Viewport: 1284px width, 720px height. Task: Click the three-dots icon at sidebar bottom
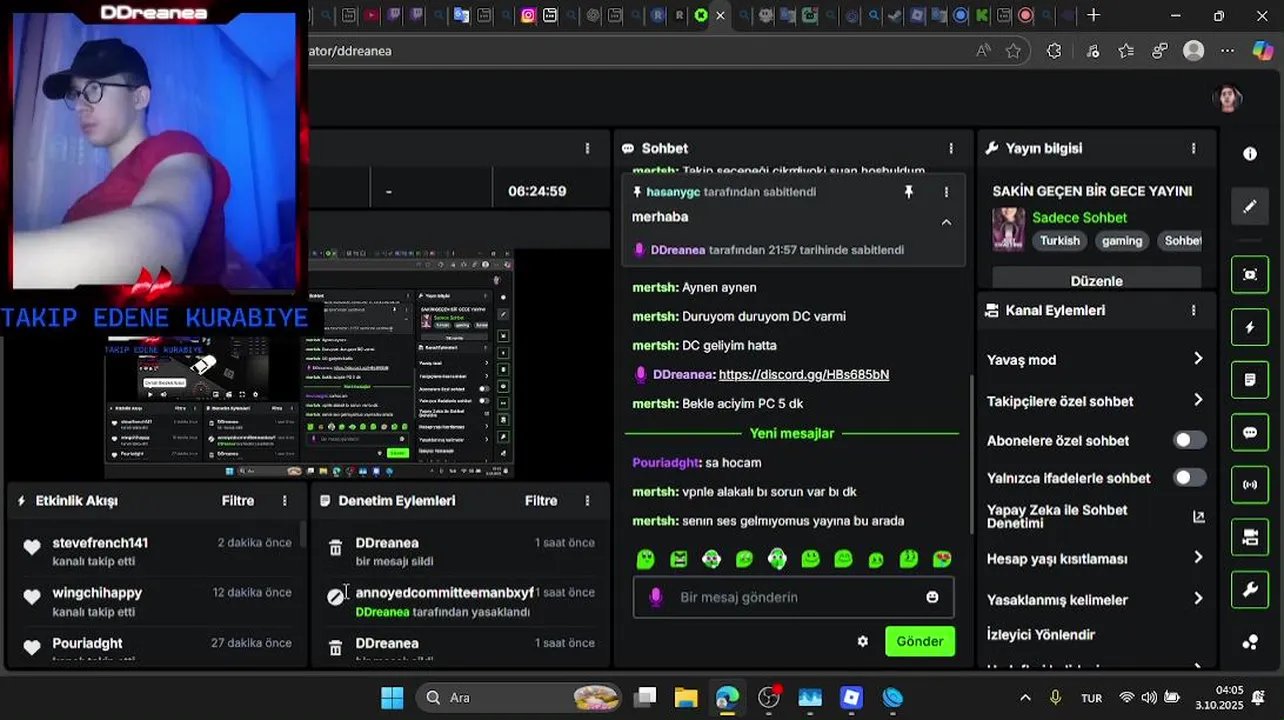(1250, 643)
